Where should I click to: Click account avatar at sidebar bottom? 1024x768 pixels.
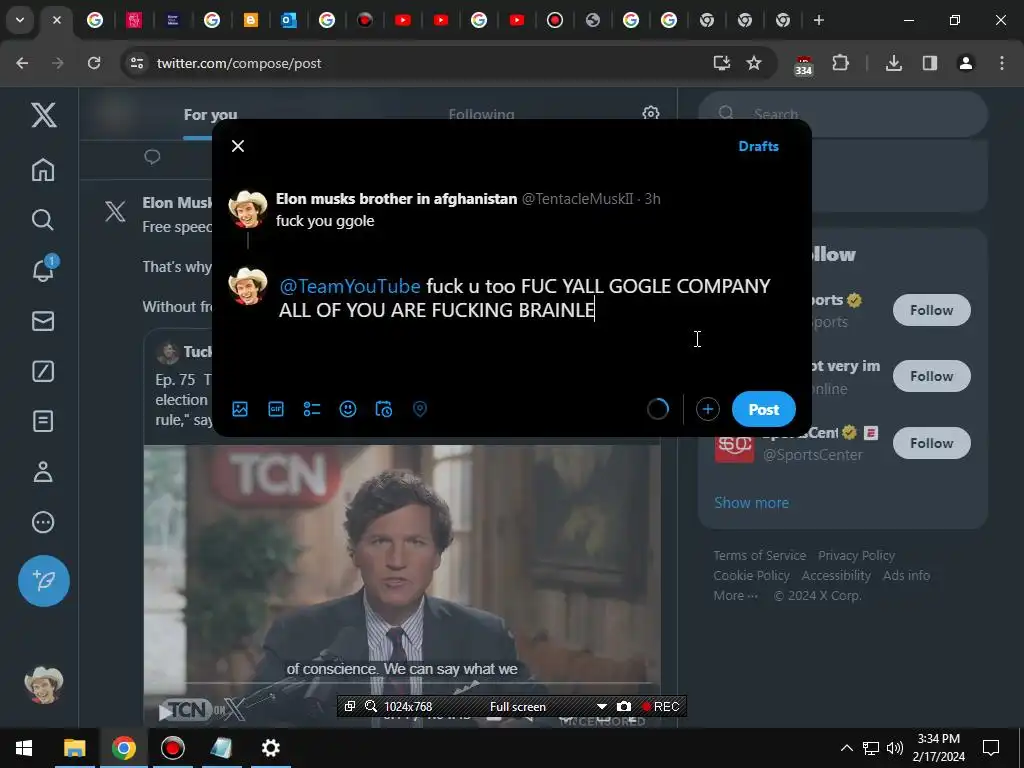(x=44, y=686)
